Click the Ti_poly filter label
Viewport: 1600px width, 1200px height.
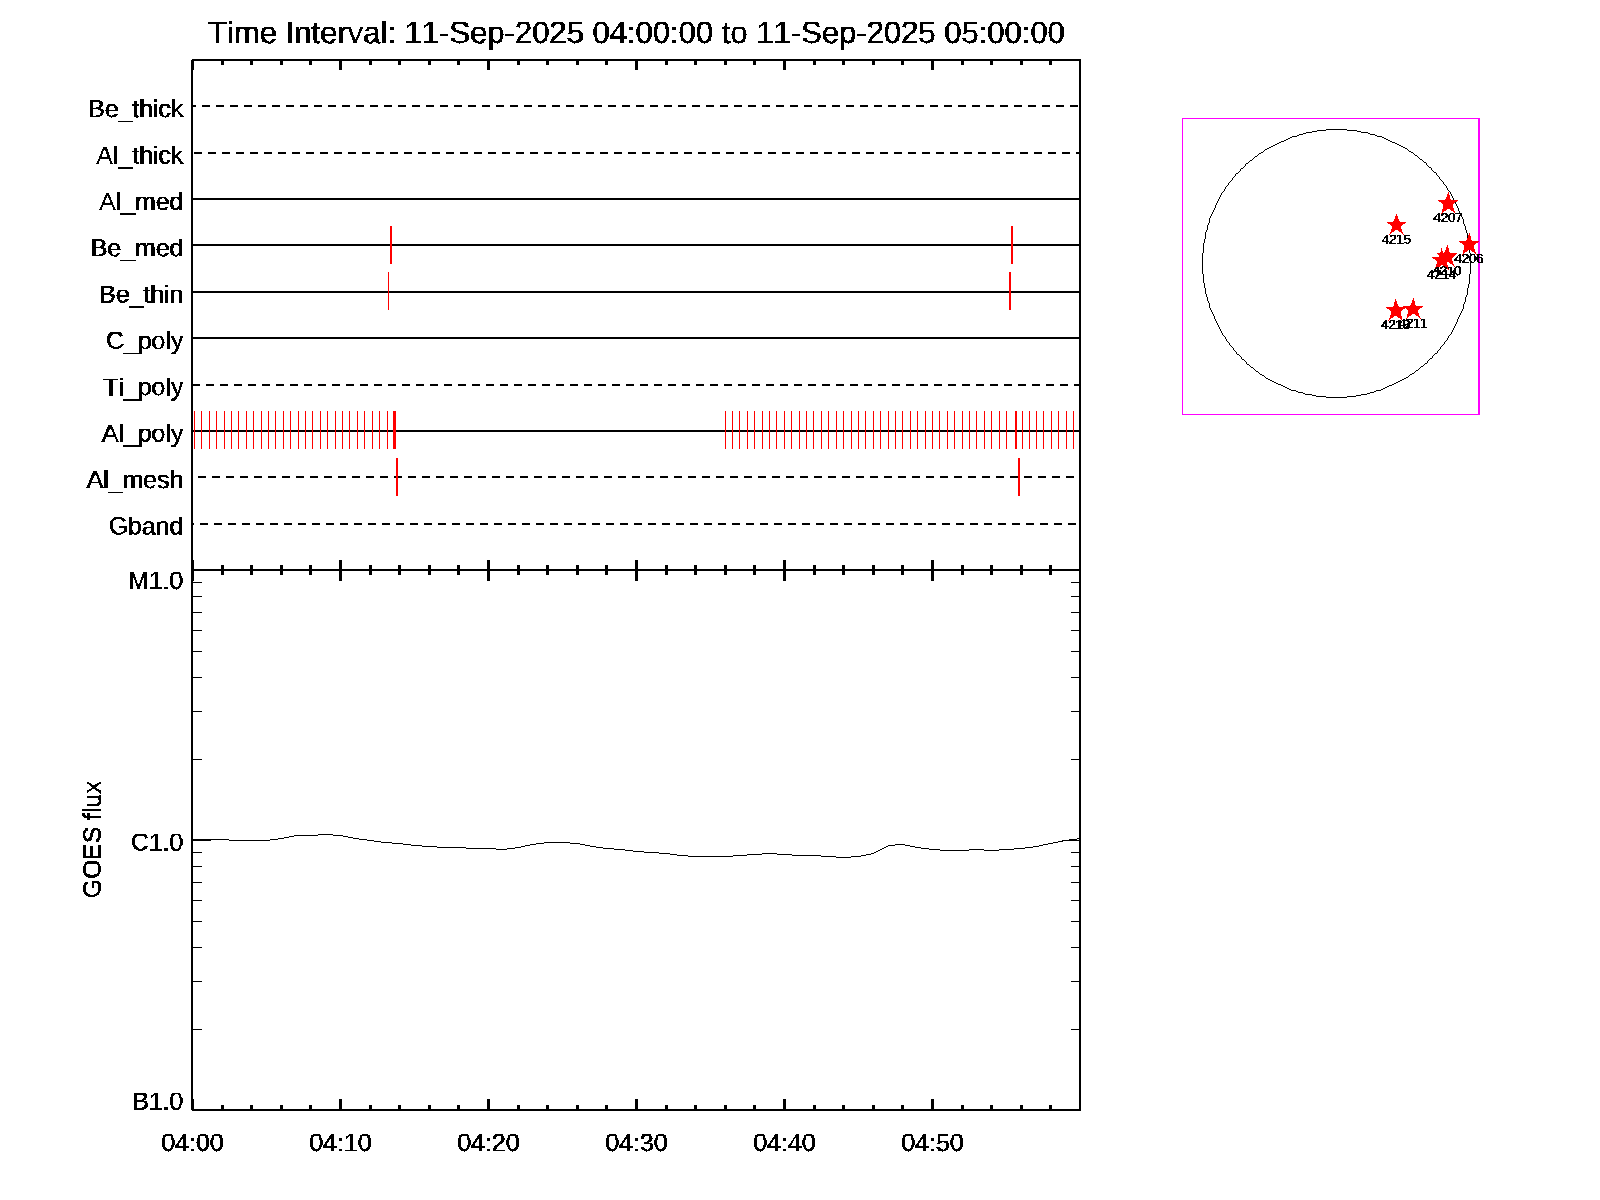point(143,387)
